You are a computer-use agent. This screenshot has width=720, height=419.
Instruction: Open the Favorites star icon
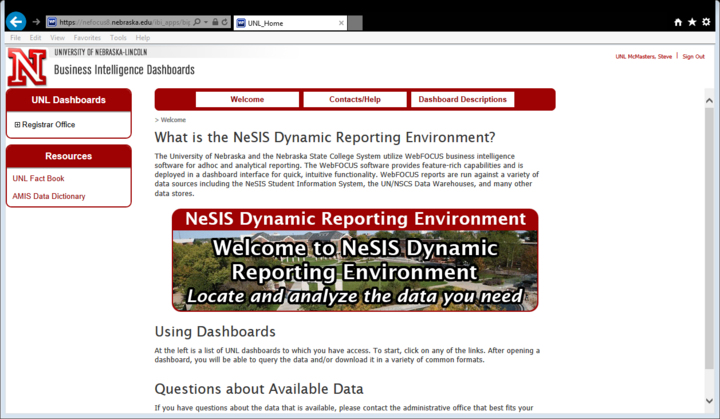pos(692,22)
